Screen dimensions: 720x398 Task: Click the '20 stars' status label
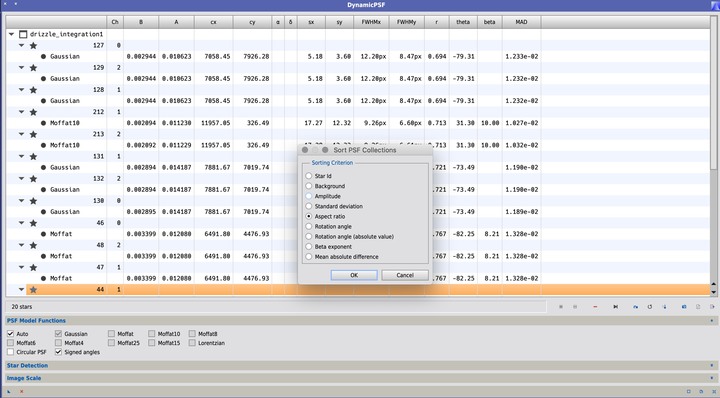pyautogui.click(x=22, y=307)
